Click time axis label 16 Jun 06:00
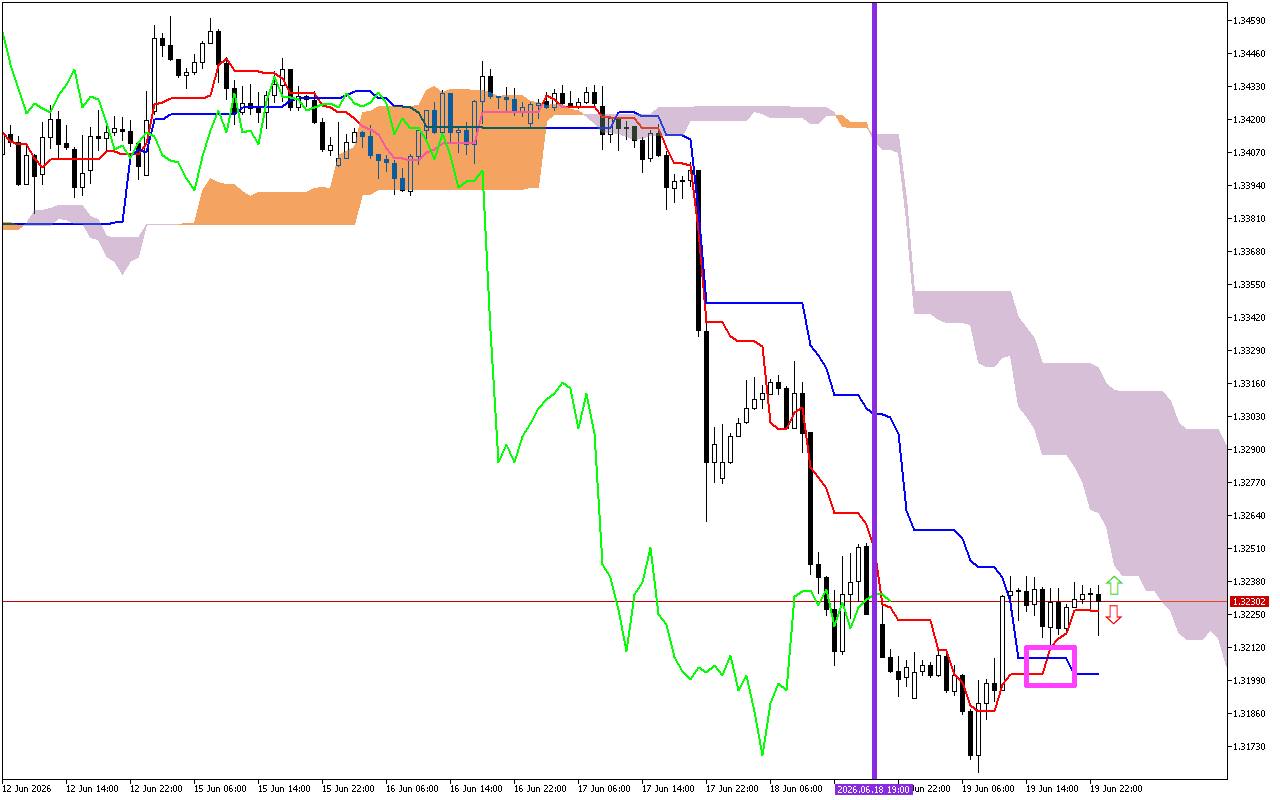1280x800 pixels. 411,789
